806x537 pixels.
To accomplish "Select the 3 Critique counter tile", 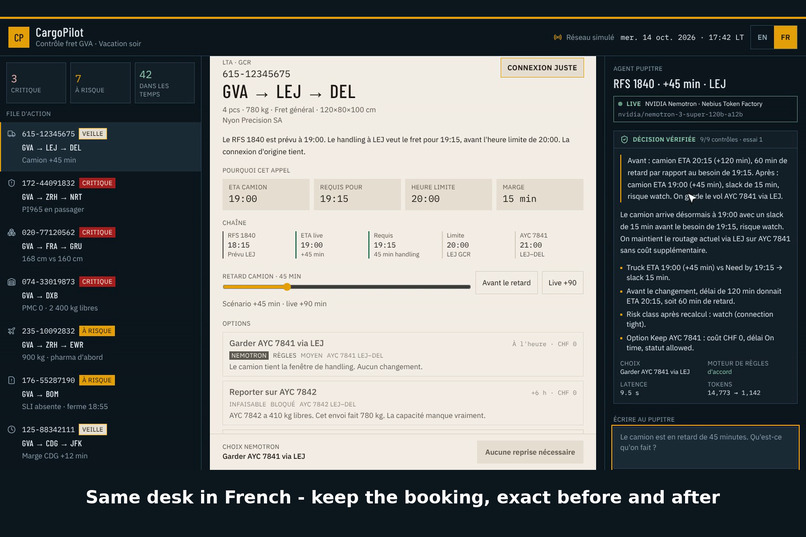I will click(x=35, y=83).
